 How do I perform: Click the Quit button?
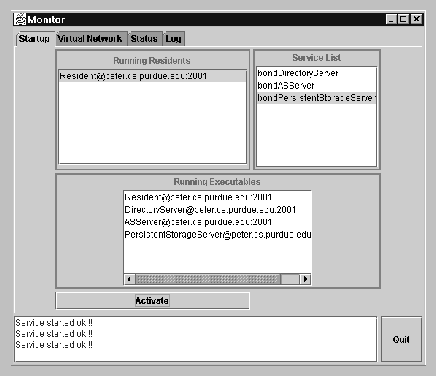401,339
